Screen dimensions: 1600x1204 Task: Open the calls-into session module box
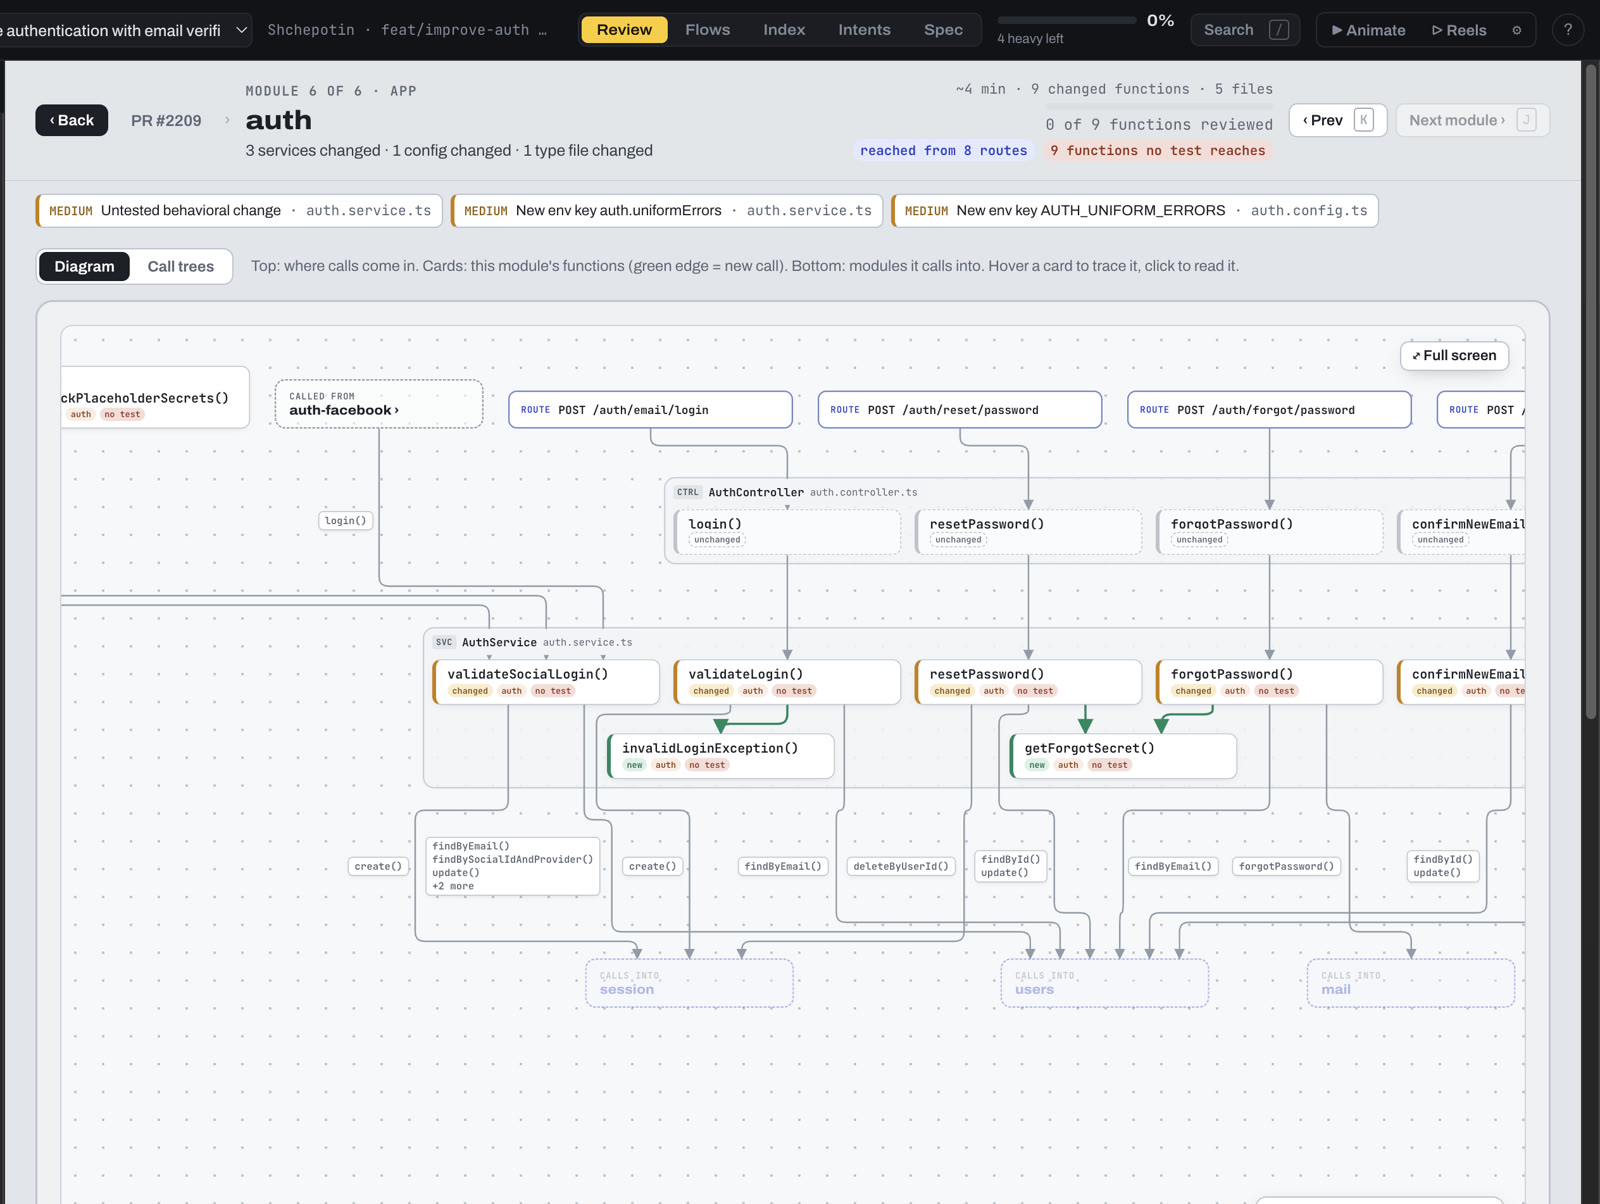(x=690, y=983)
